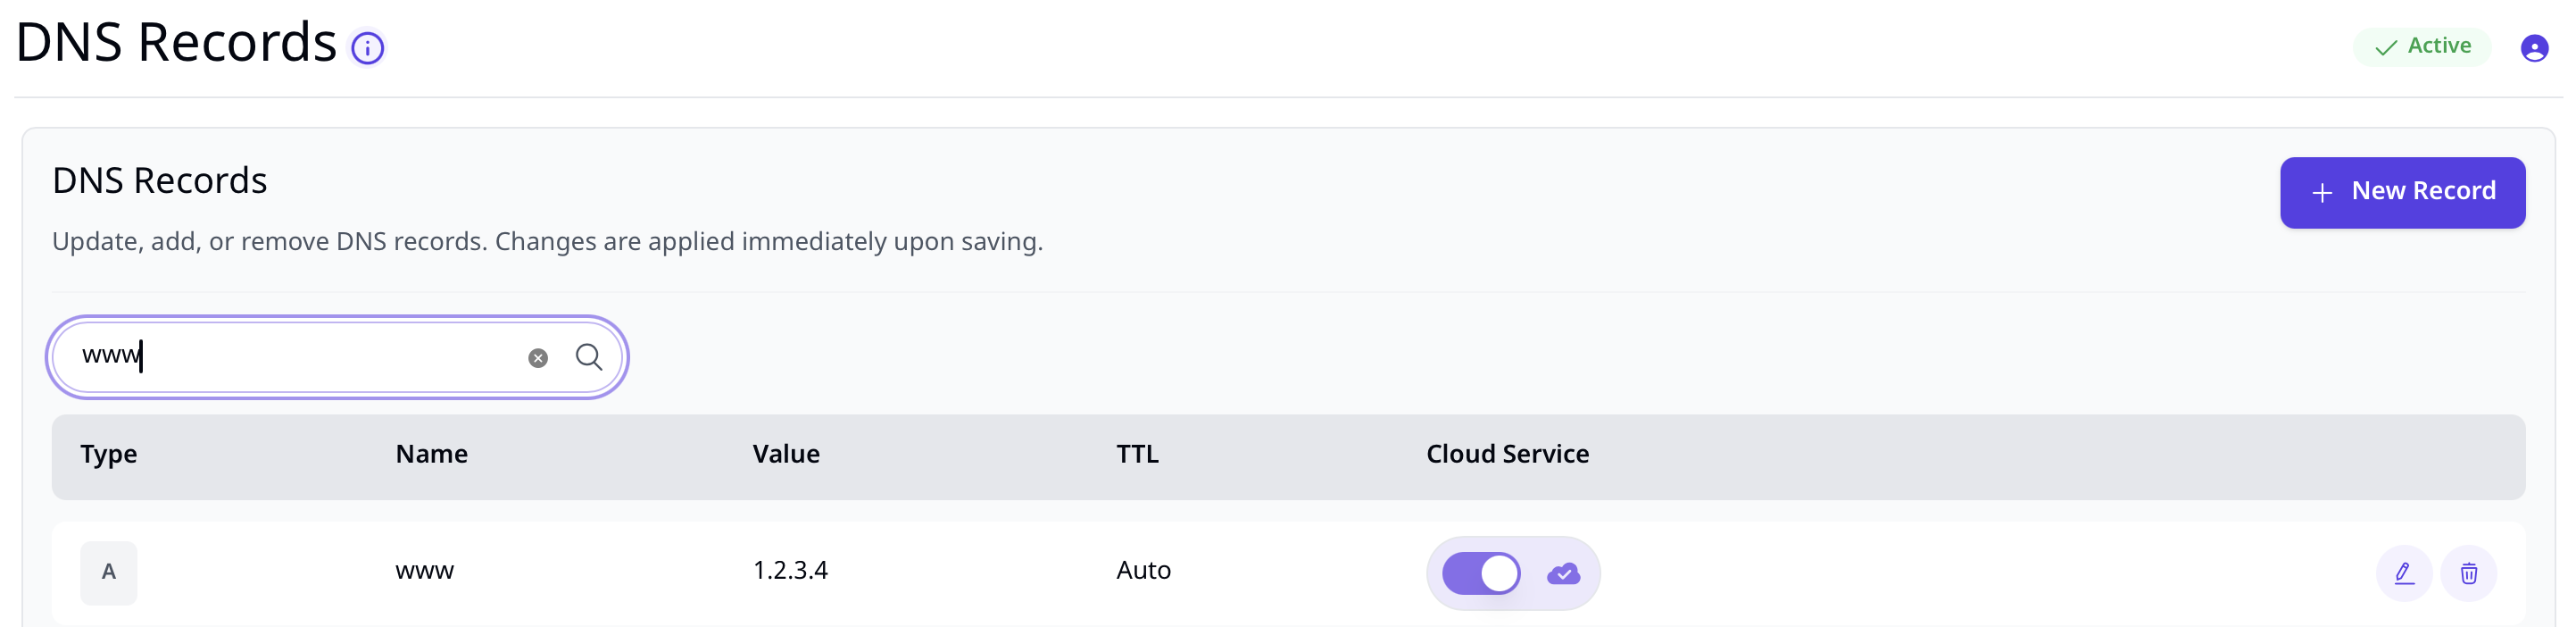Sort by Name column header
Image resolution: width=2576 pixels, height=627 pixels.
point(431,454)
